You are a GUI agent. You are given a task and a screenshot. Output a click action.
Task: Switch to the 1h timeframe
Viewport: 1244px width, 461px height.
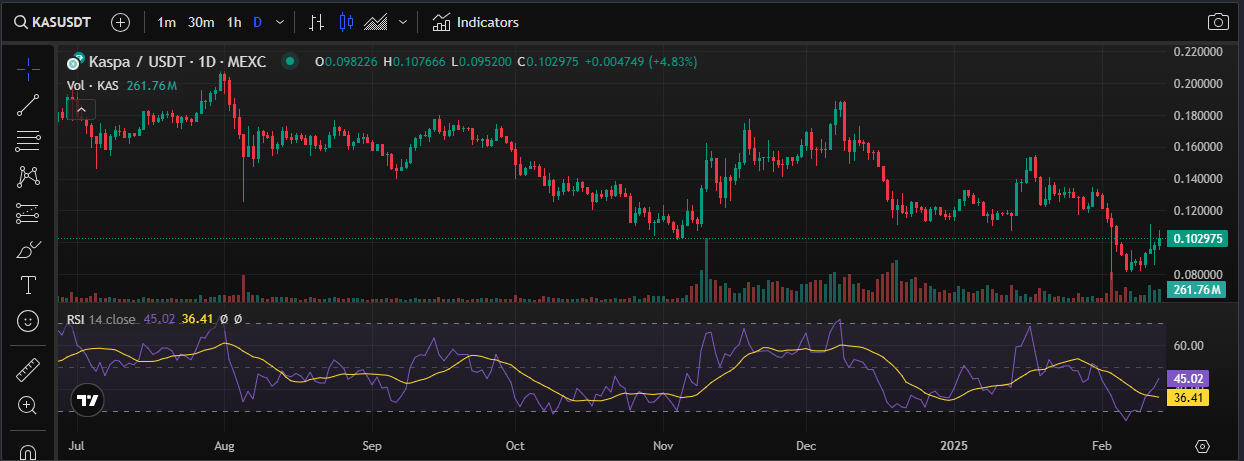tap(233, 22)
